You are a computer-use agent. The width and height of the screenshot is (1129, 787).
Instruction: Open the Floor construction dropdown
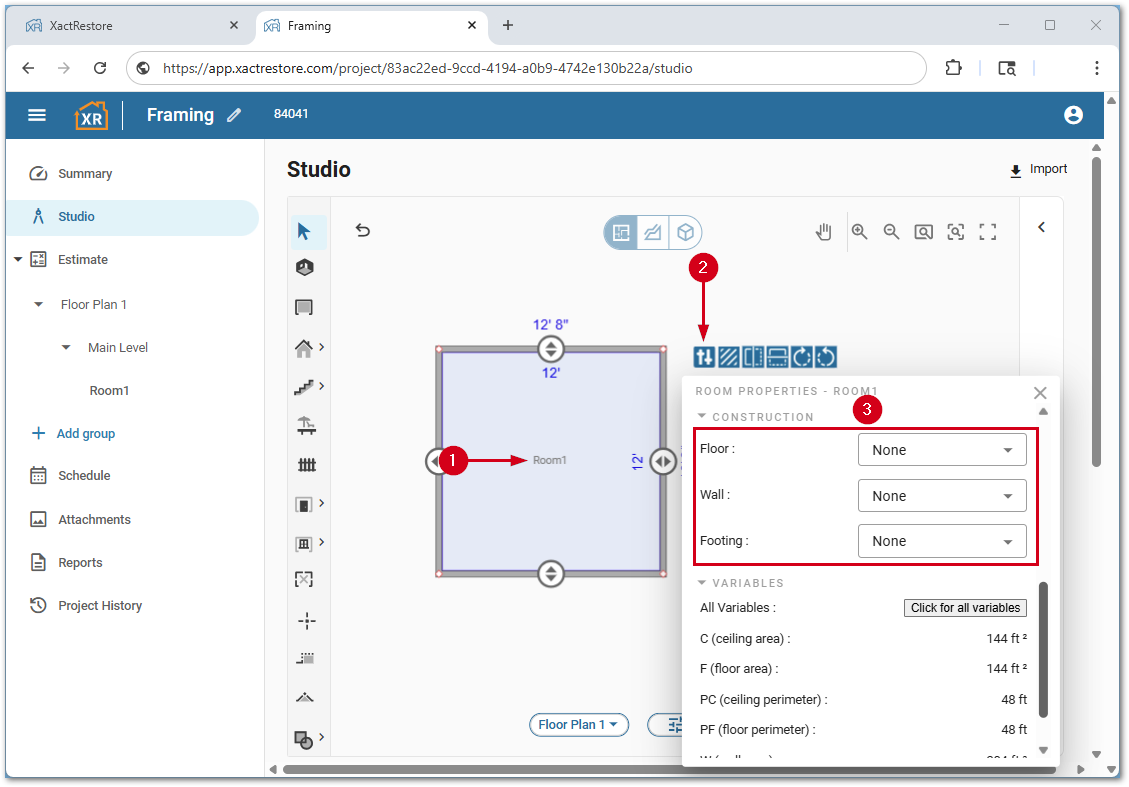[942, 450]
